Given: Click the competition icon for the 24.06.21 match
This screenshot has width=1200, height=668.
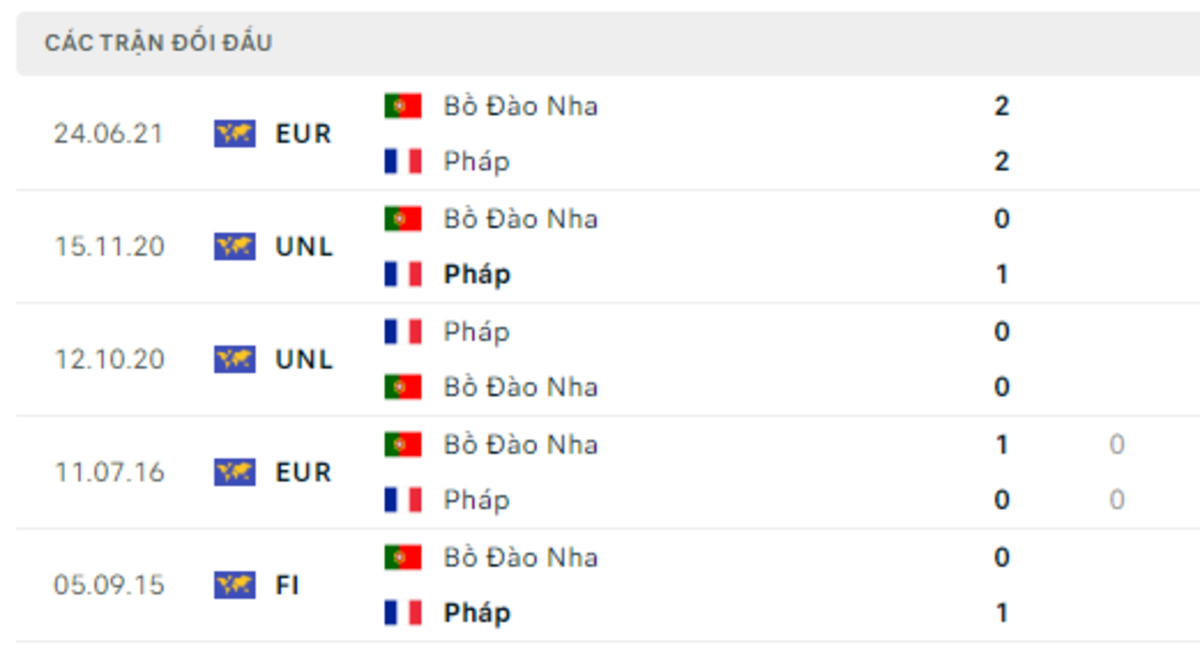Looking at the screenshot, I should point(235,134).
